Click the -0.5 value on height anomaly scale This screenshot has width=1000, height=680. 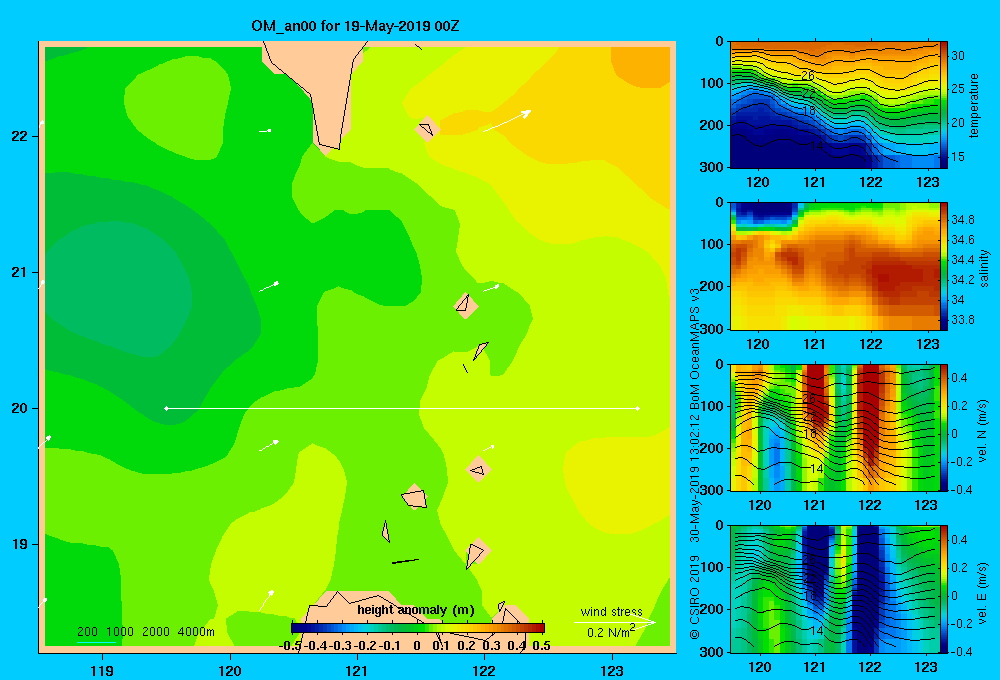coord(290,646)
